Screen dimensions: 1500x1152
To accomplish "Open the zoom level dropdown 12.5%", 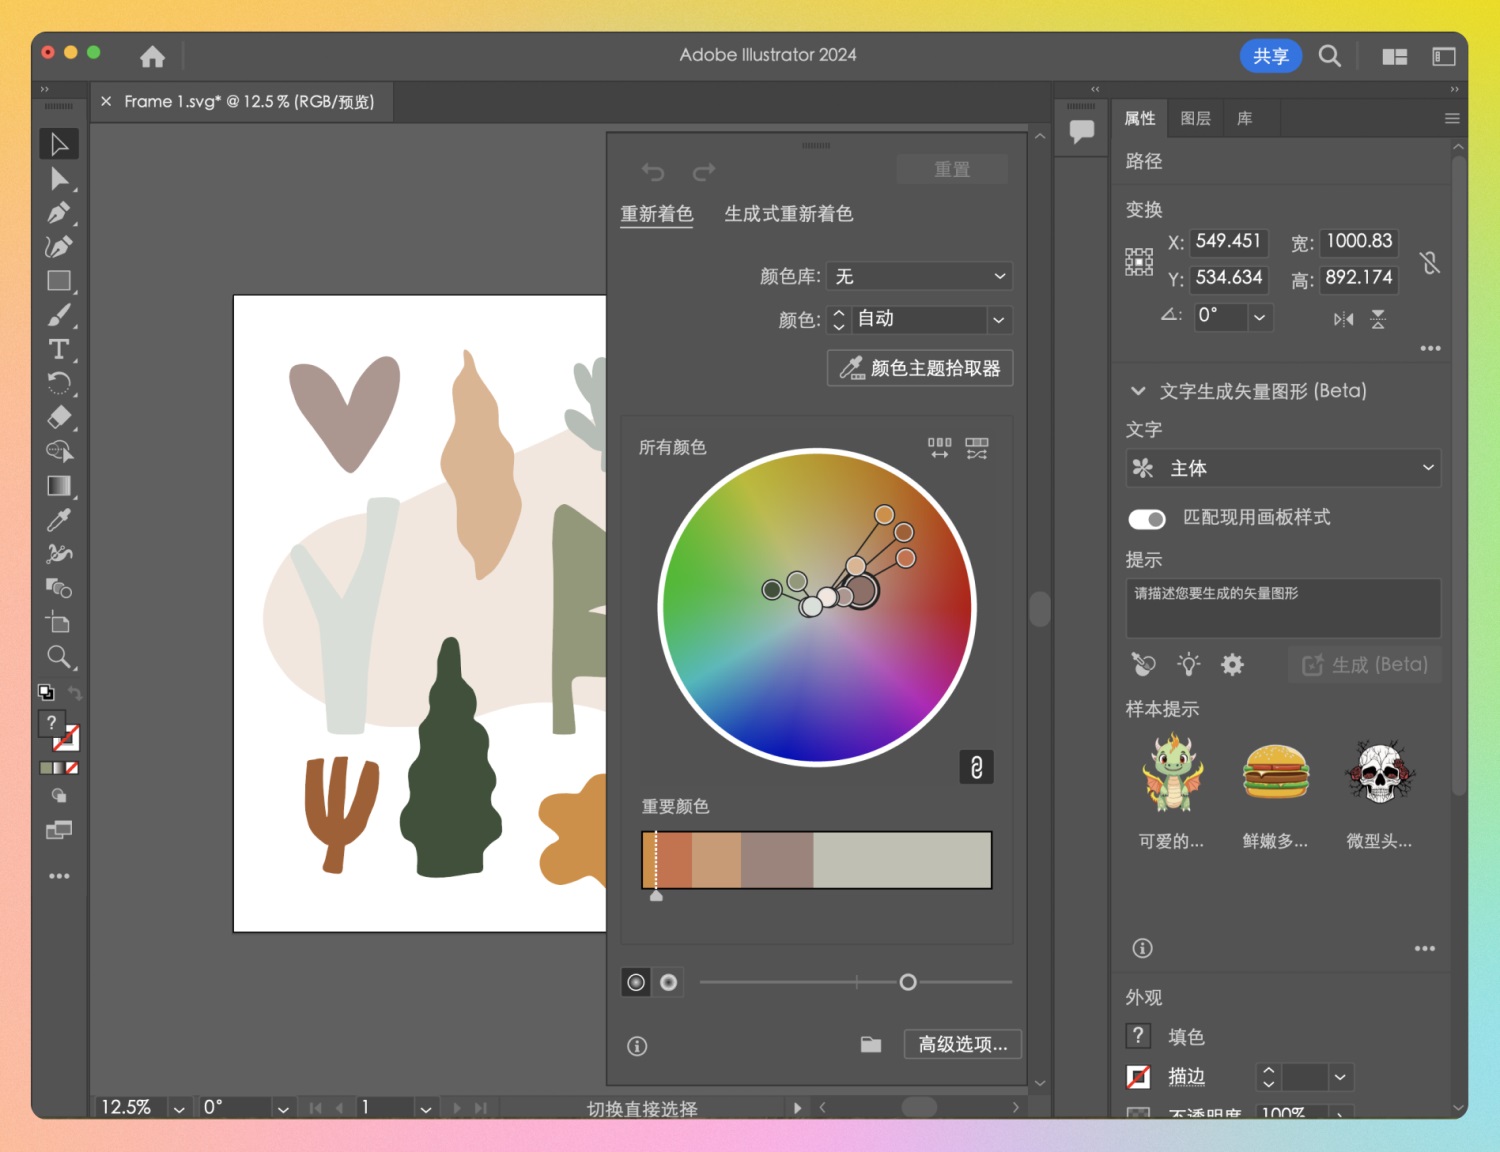I will tap(179, 1108).
